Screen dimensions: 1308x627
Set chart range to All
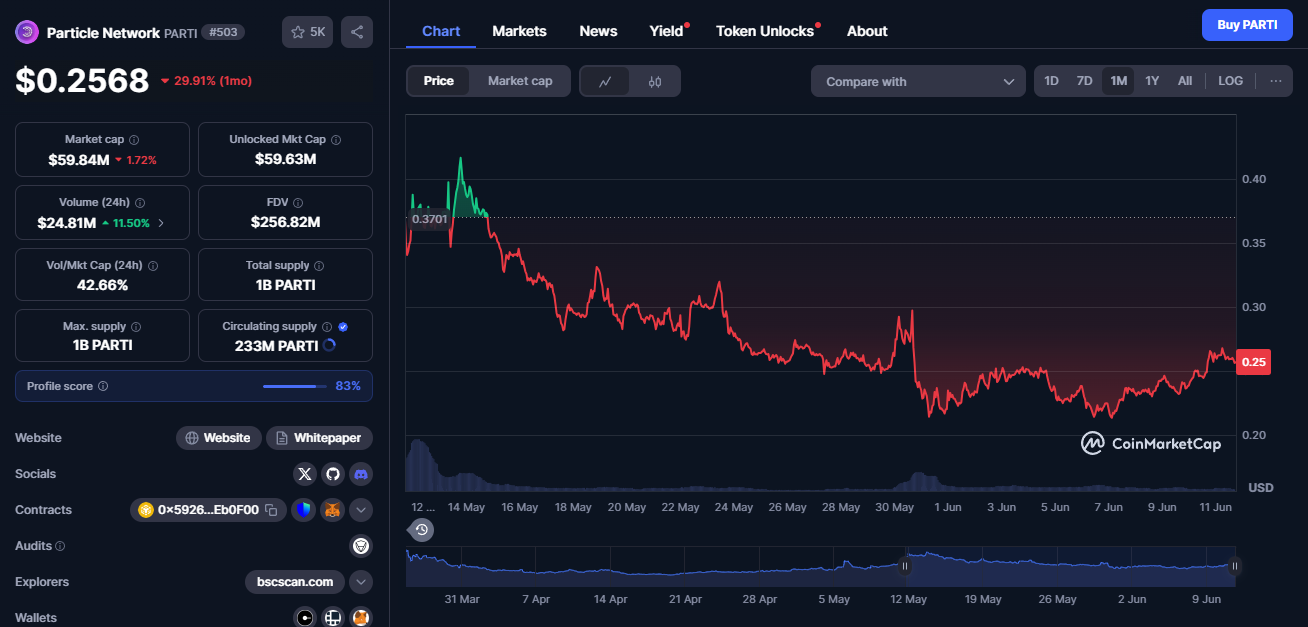(x=1185, y=81)
